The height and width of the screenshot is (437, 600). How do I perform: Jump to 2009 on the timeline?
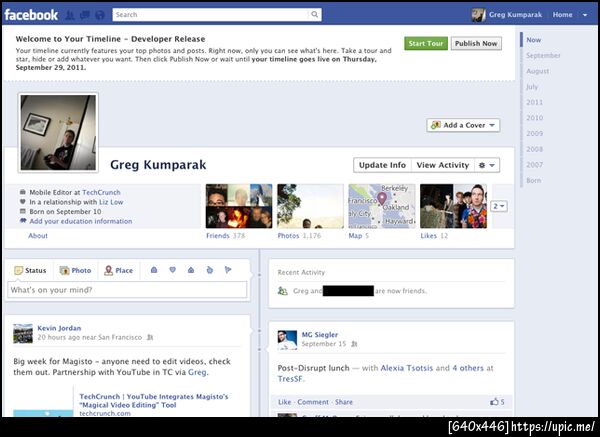click(534, 134)
